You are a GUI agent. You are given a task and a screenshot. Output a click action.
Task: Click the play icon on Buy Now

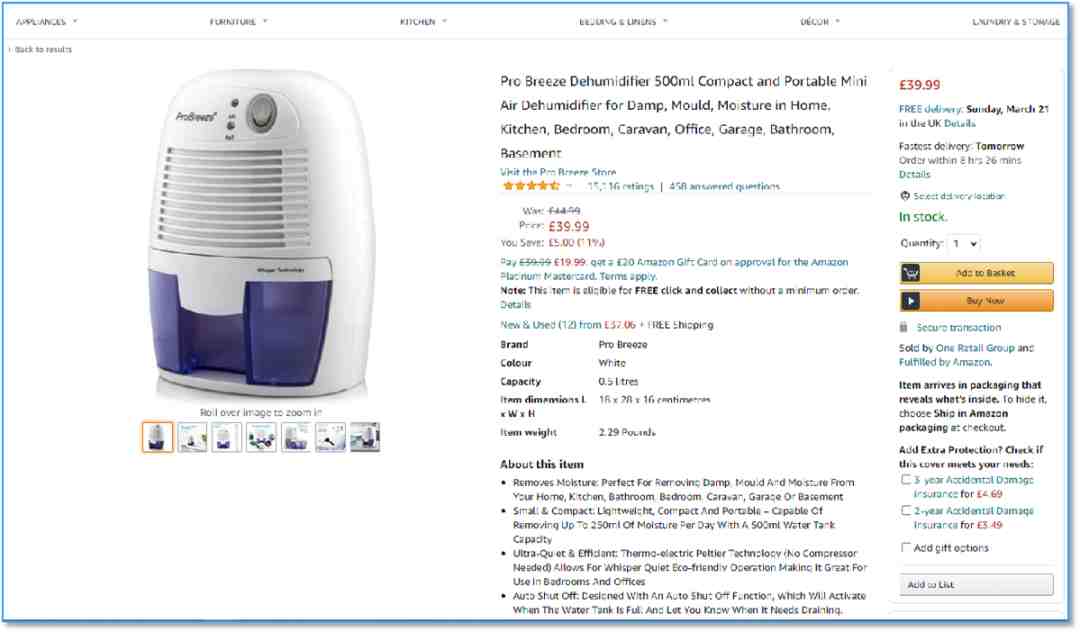[x=911, y=301]
